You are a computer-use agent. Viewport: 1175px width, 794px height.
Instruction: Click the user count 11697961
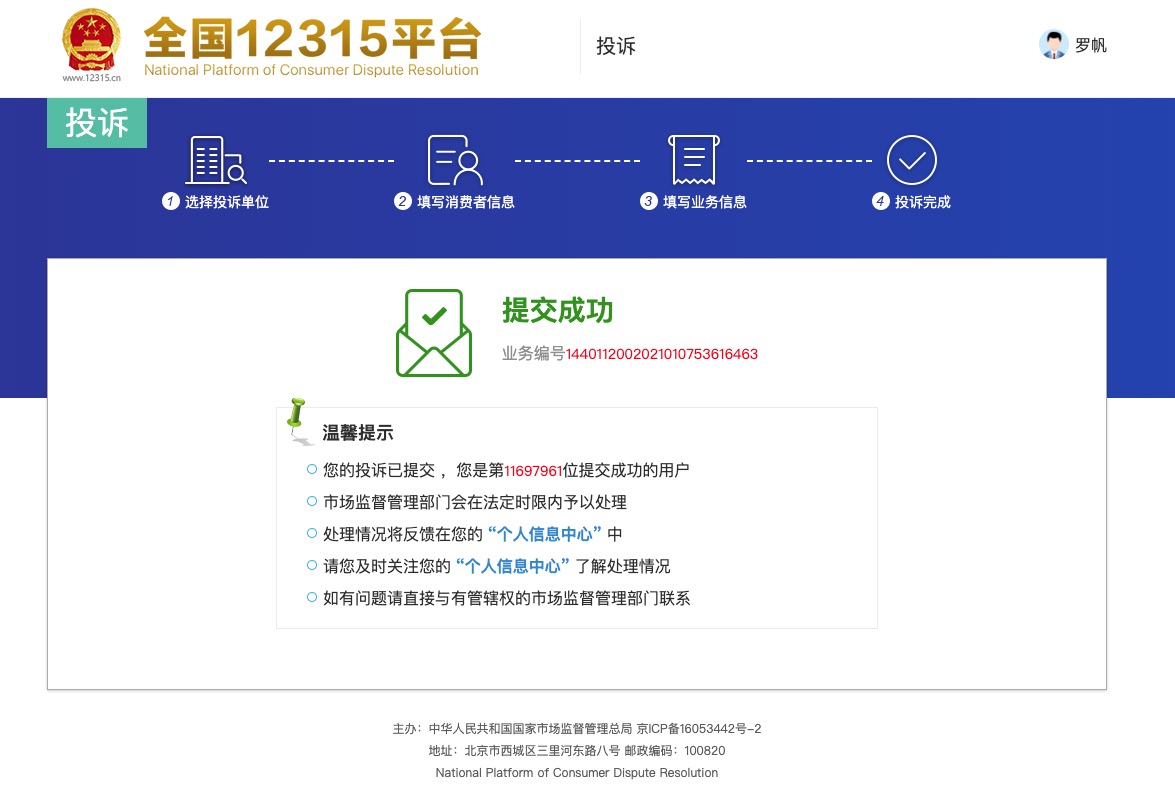pyautogui.click(x=533, y=471)
